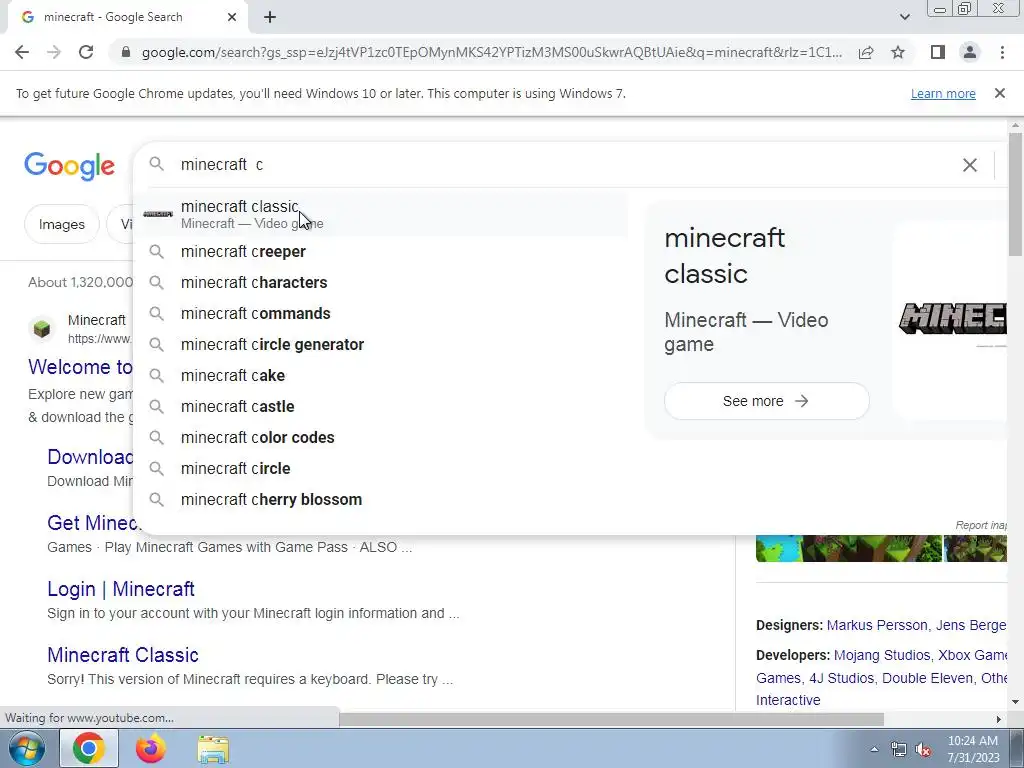Select the minecraft commands suggestion
Viewport: 1024px width, 768px height.
(381, 313)
